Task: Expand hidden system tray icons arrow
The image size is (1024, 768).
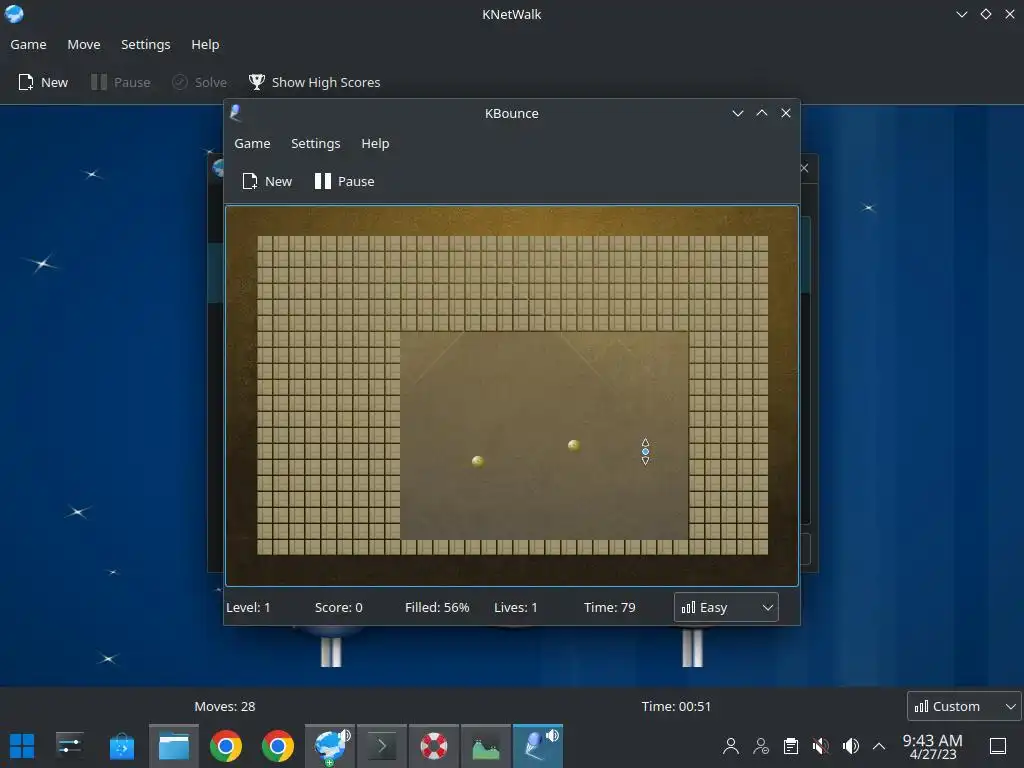Action: pyautogui.click(x=879, y=746)
